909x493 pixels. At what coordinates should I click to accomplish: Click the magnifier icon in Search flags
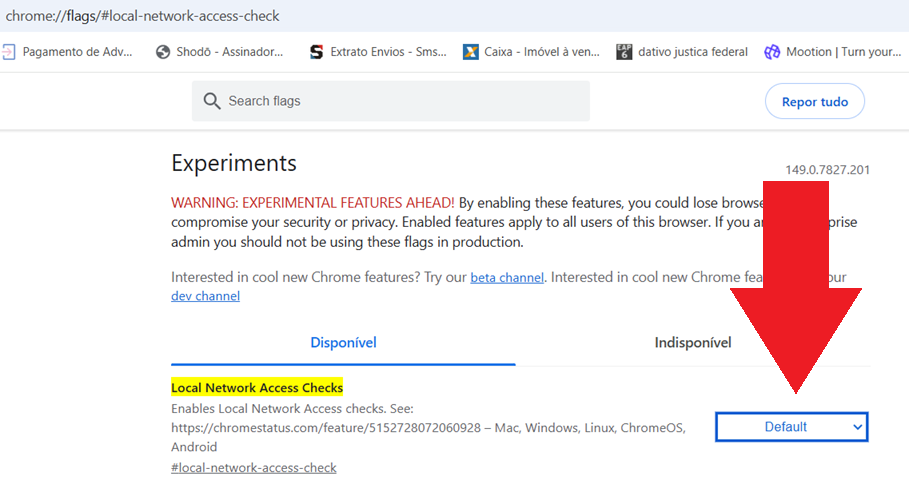pos(212,101)
